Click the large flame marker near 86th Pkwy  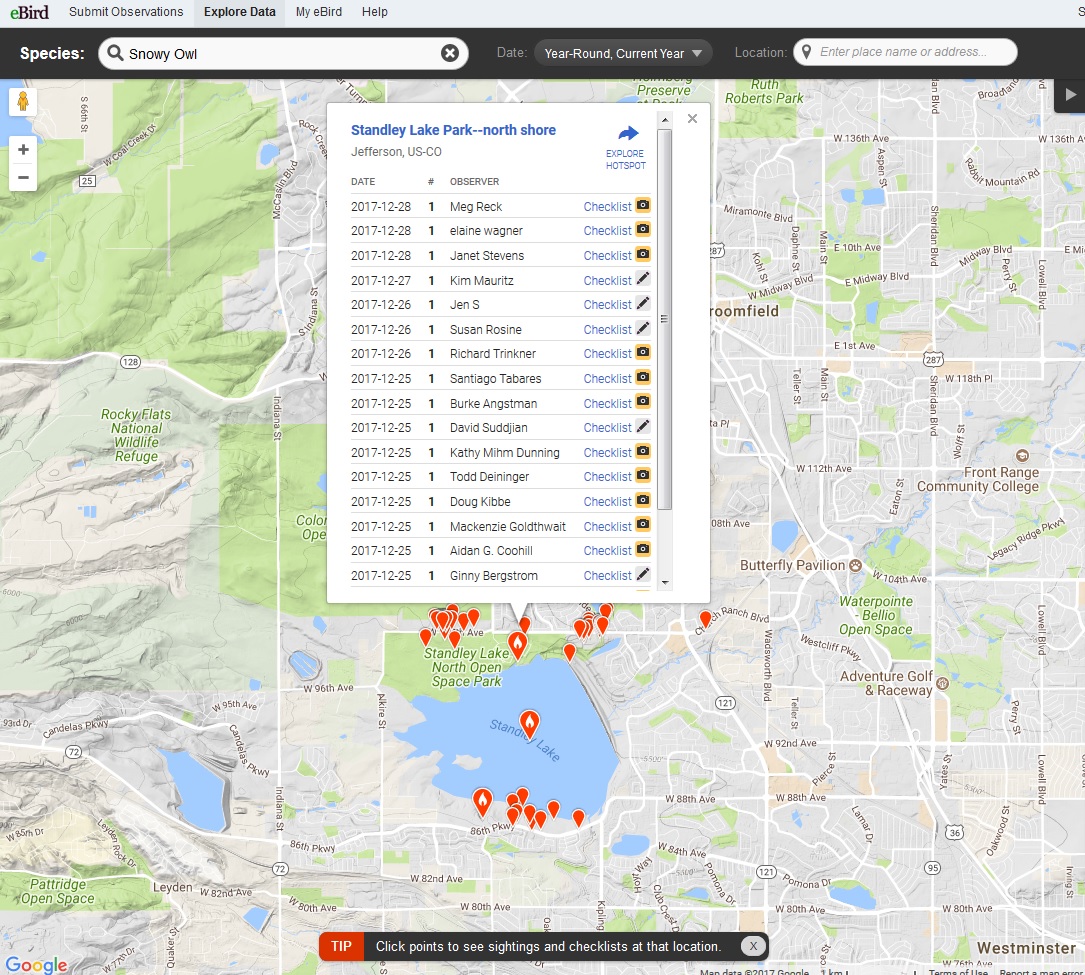click(x=482, y=802)
